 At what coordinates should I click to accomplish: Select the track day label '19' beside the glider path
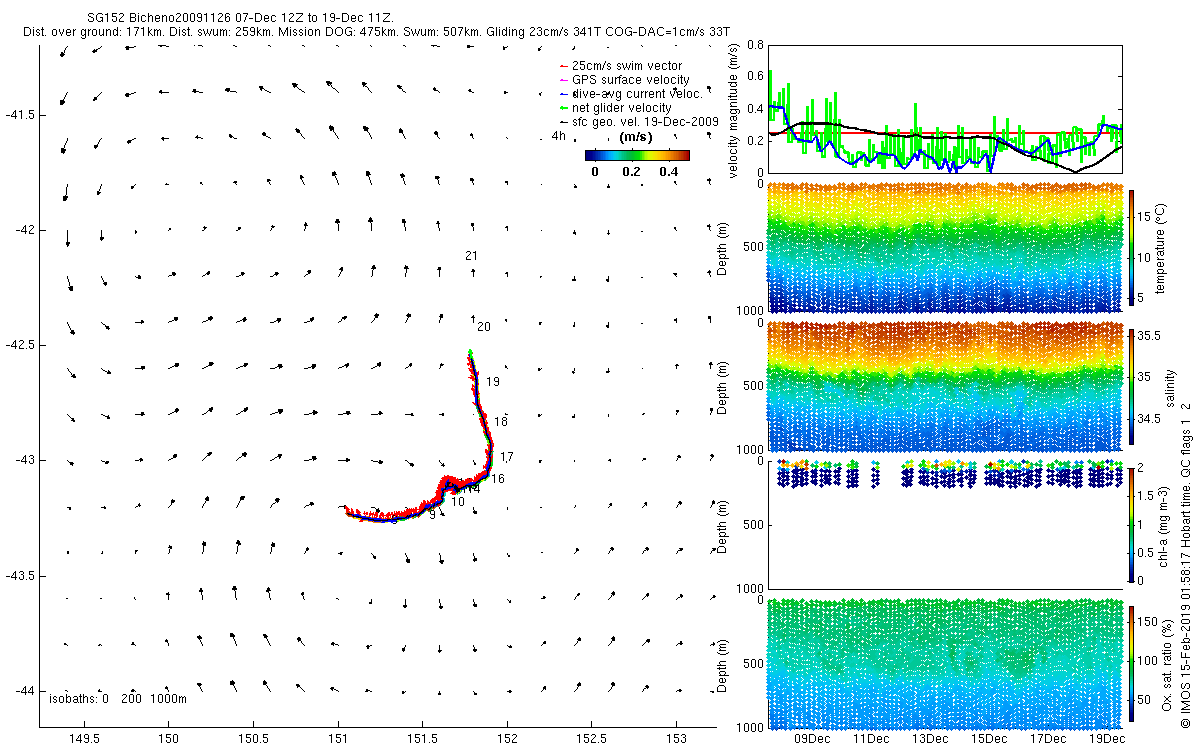point(493,382)
